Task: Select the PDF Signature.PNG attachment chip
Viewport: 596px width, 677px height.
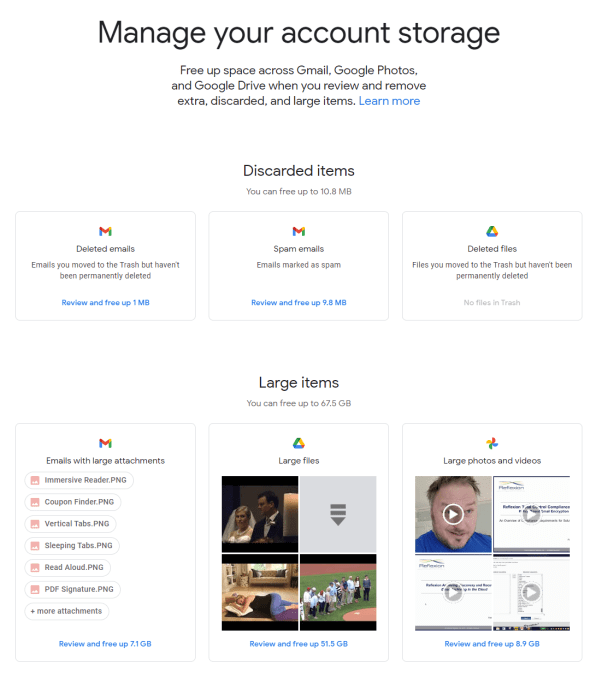Action: point(73,589)
